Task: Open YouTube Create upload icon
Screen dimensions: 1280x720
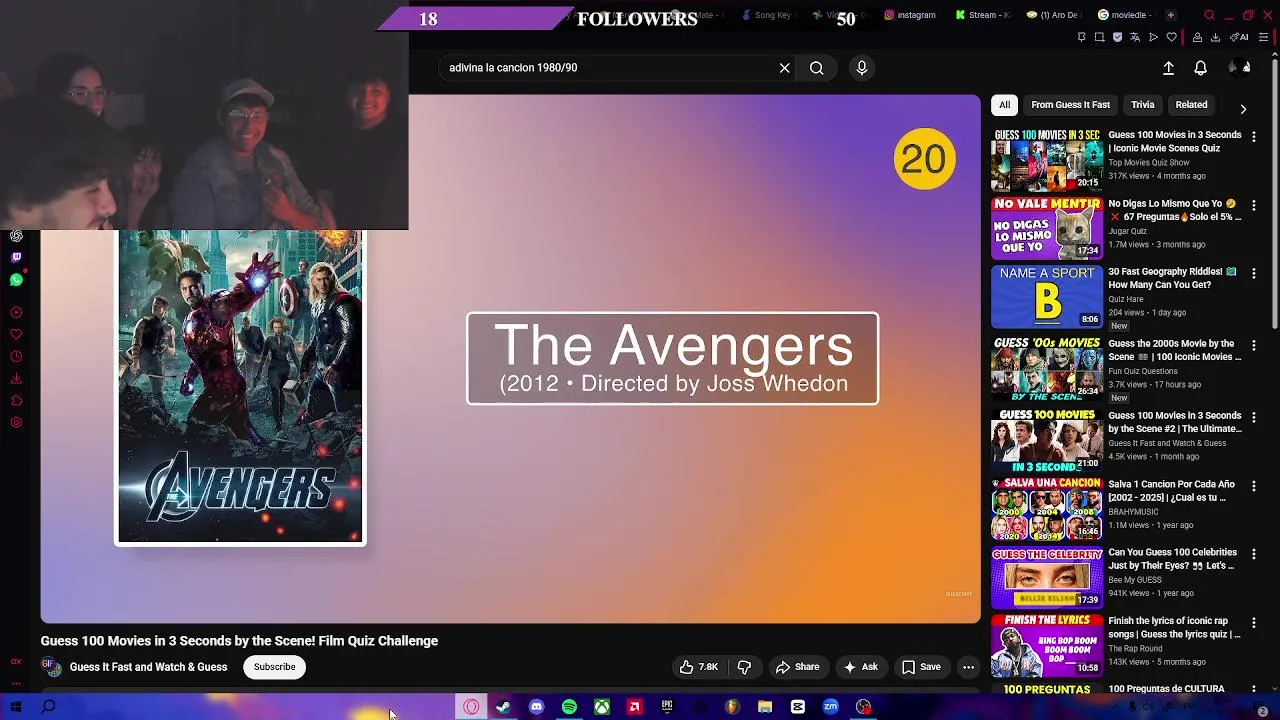Action: [x=1168, y=68]
